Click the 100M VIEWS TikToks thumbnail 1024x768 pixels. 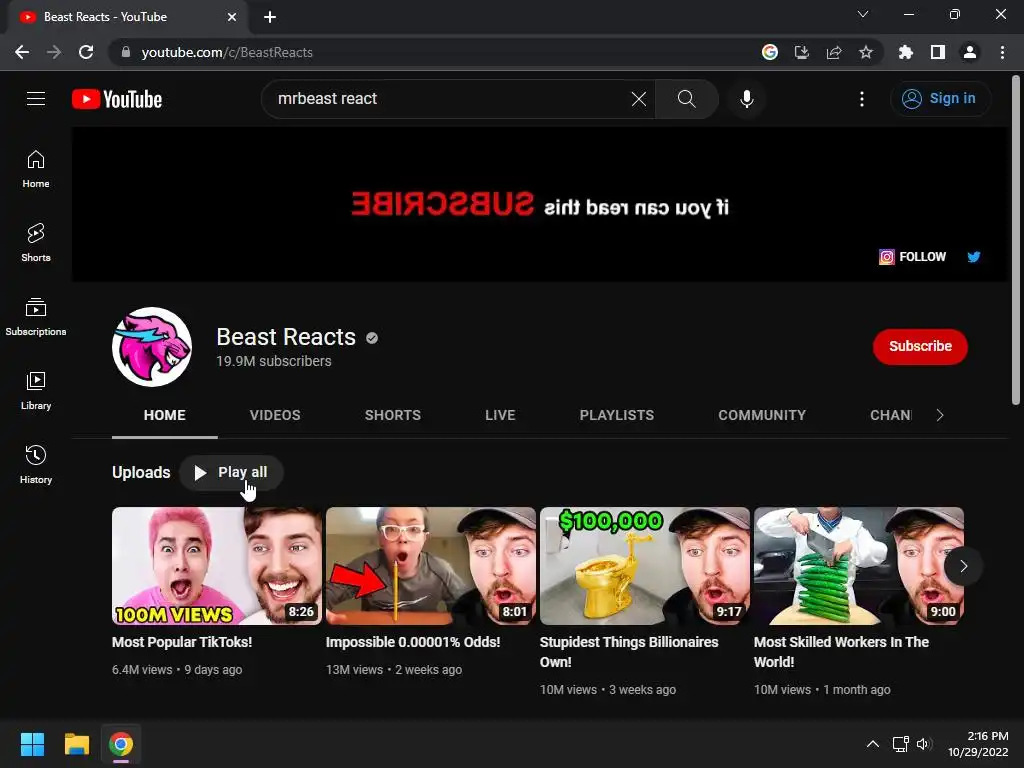pyautogui.click(x=217, y=566)
